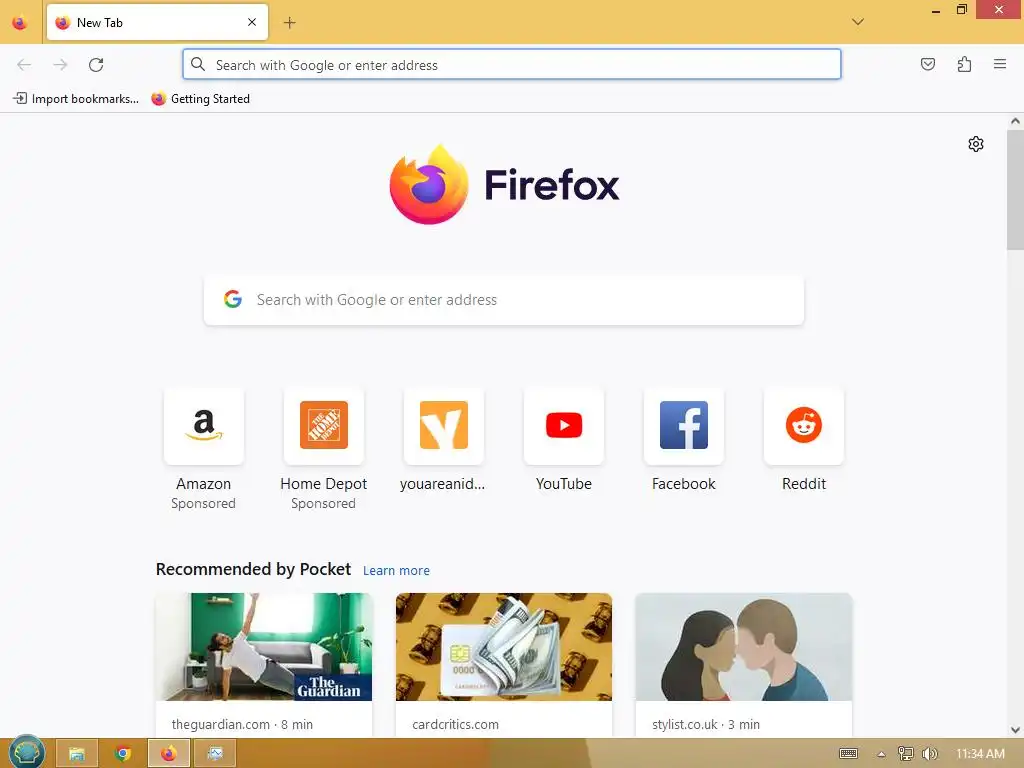Expand the list all tabs chevron
1024x768 pixels.
[857, 22]
